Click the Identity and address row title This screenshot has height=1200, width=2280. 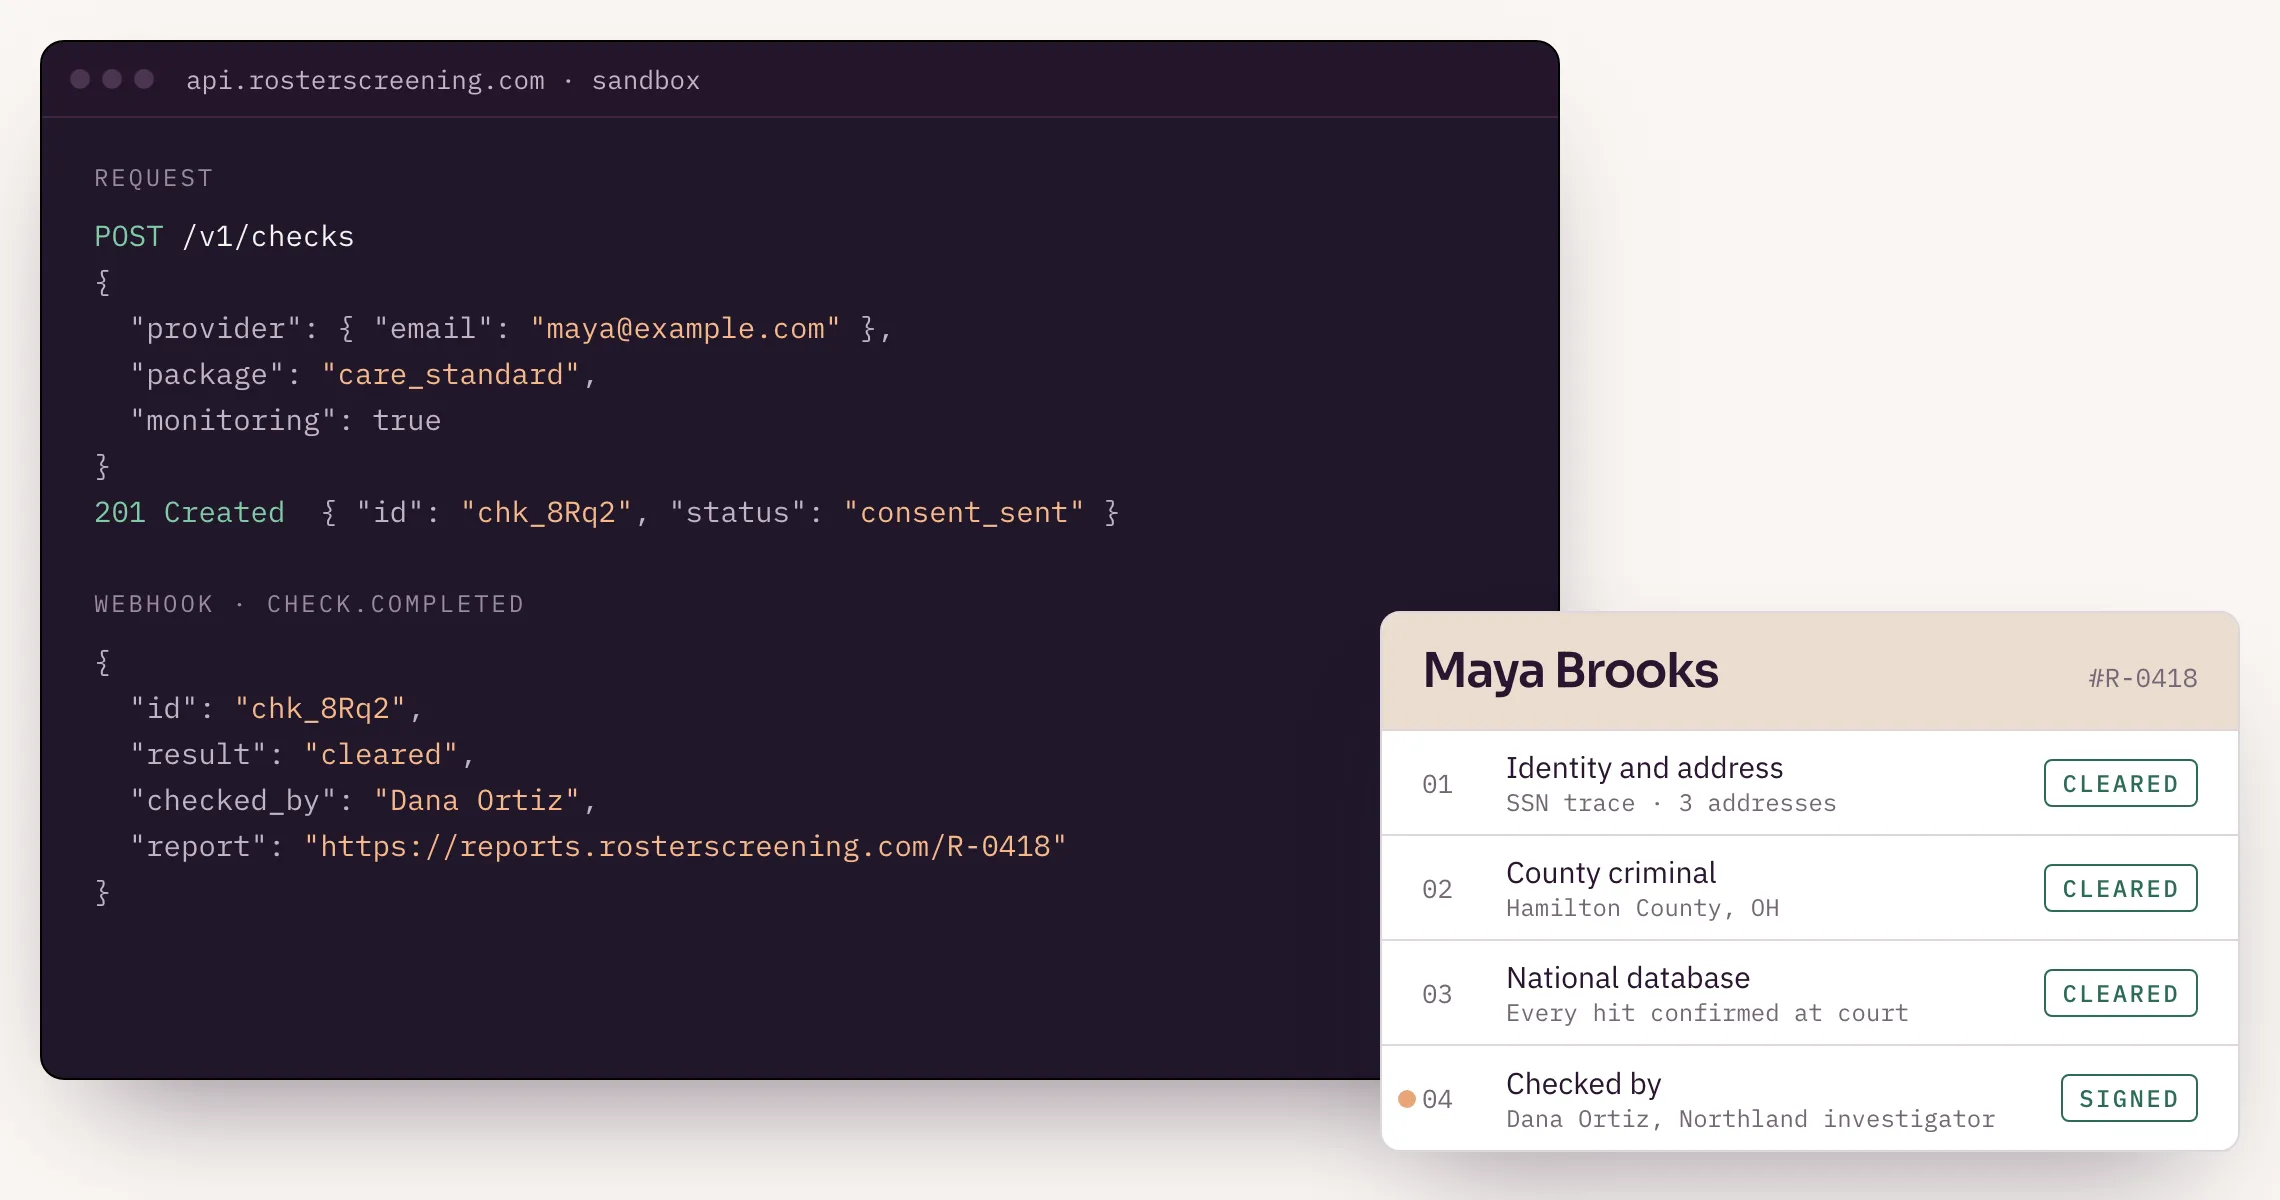[1644, 767]
